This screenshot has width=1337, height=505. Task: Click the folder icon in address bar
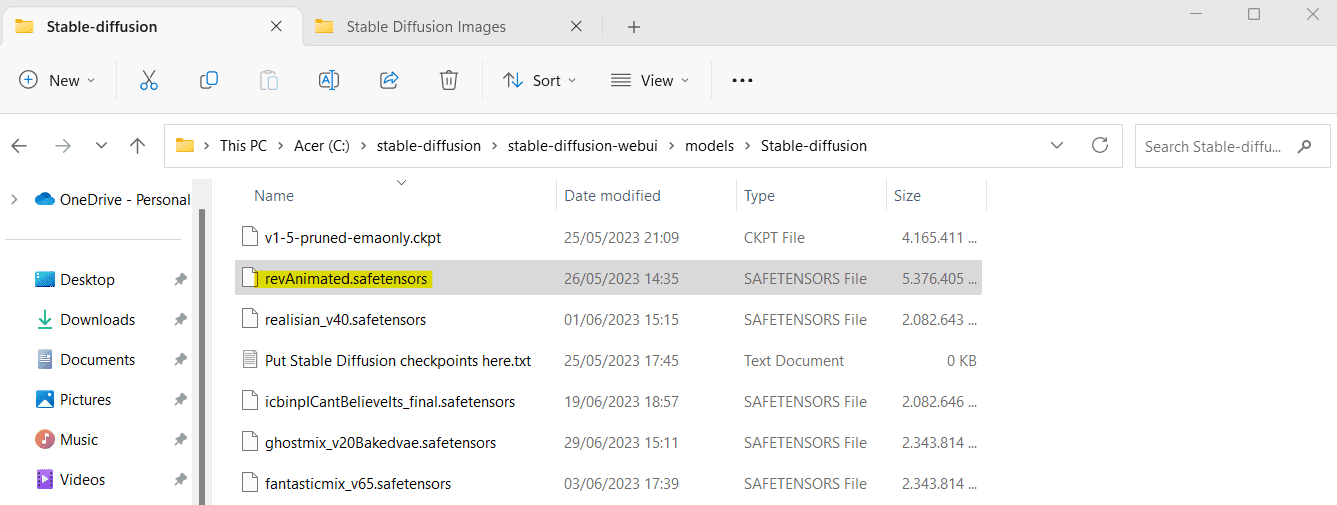(185, 146)
